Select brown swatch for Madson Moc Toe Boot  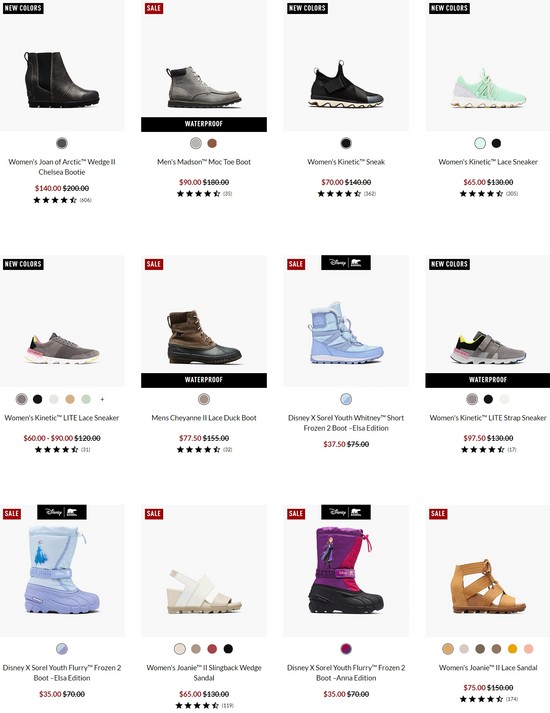click(x=212, y=143)
